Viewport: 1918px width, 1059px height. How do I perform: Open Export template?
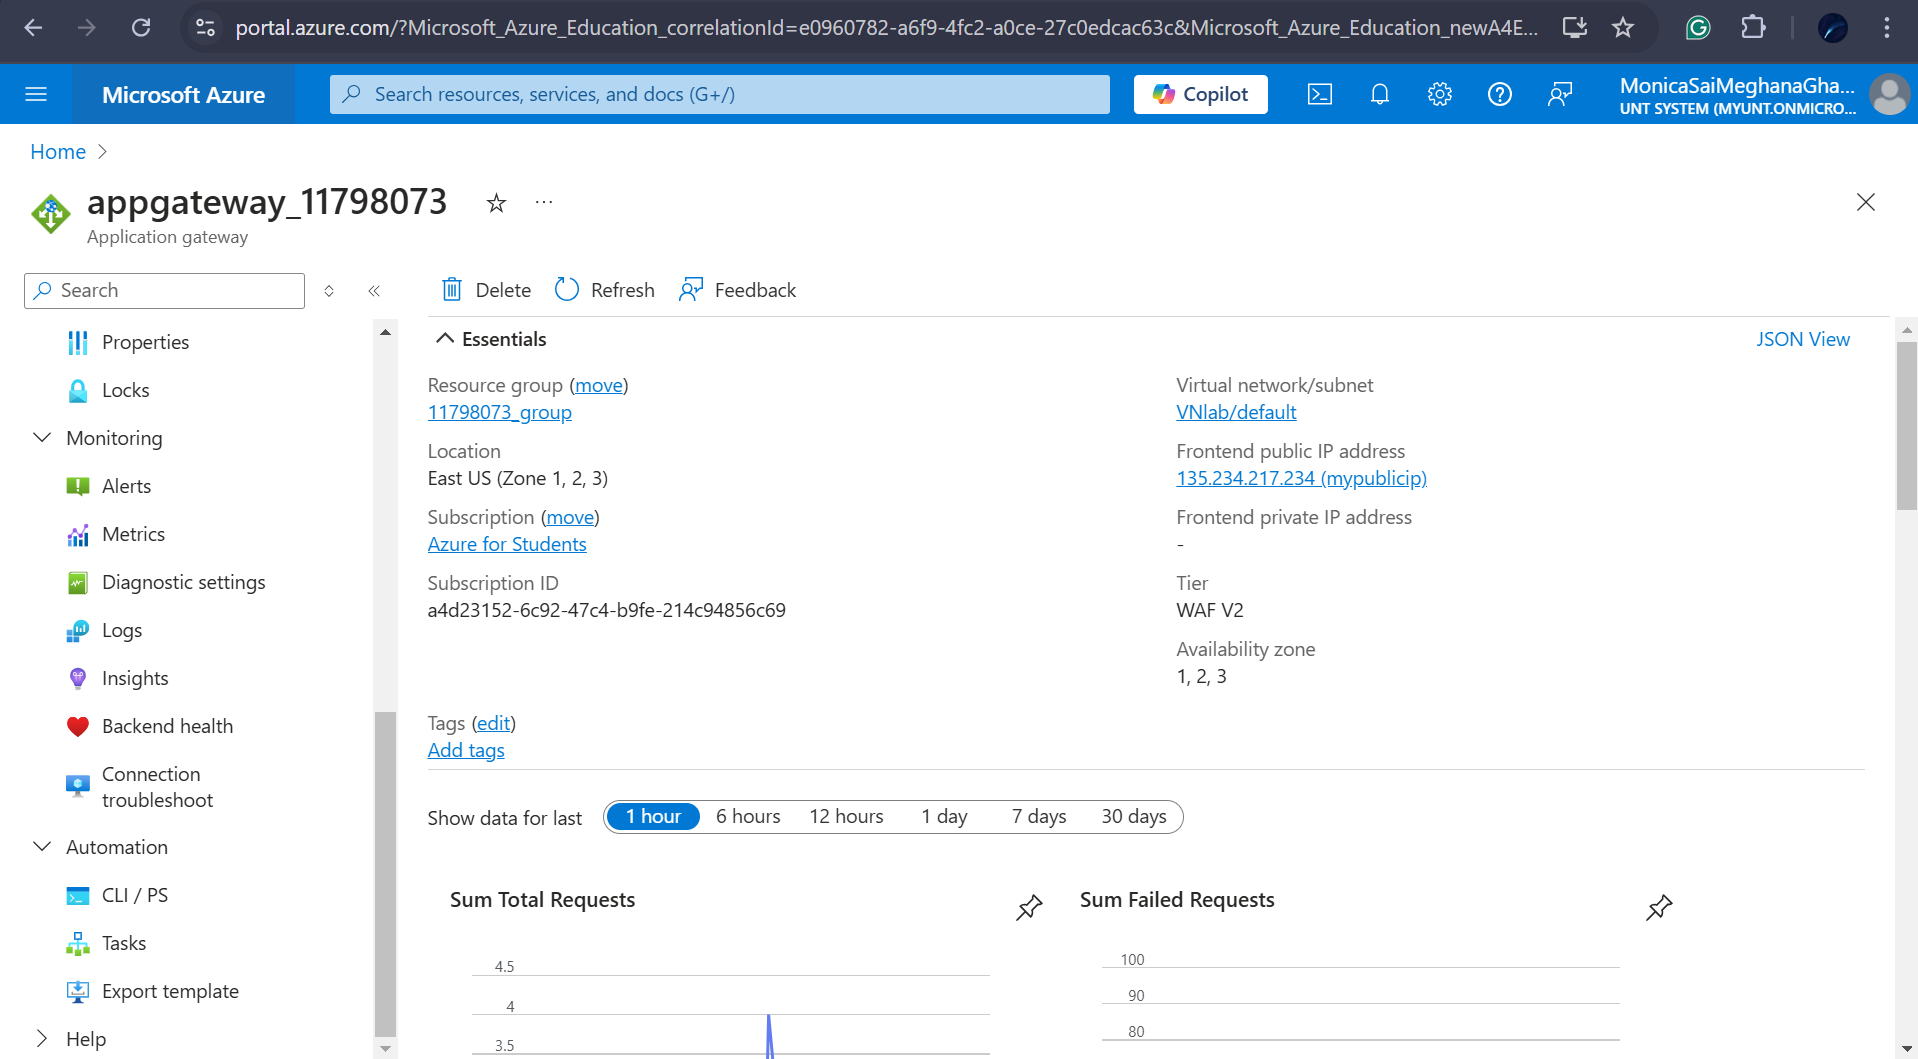tap(170, 991)
